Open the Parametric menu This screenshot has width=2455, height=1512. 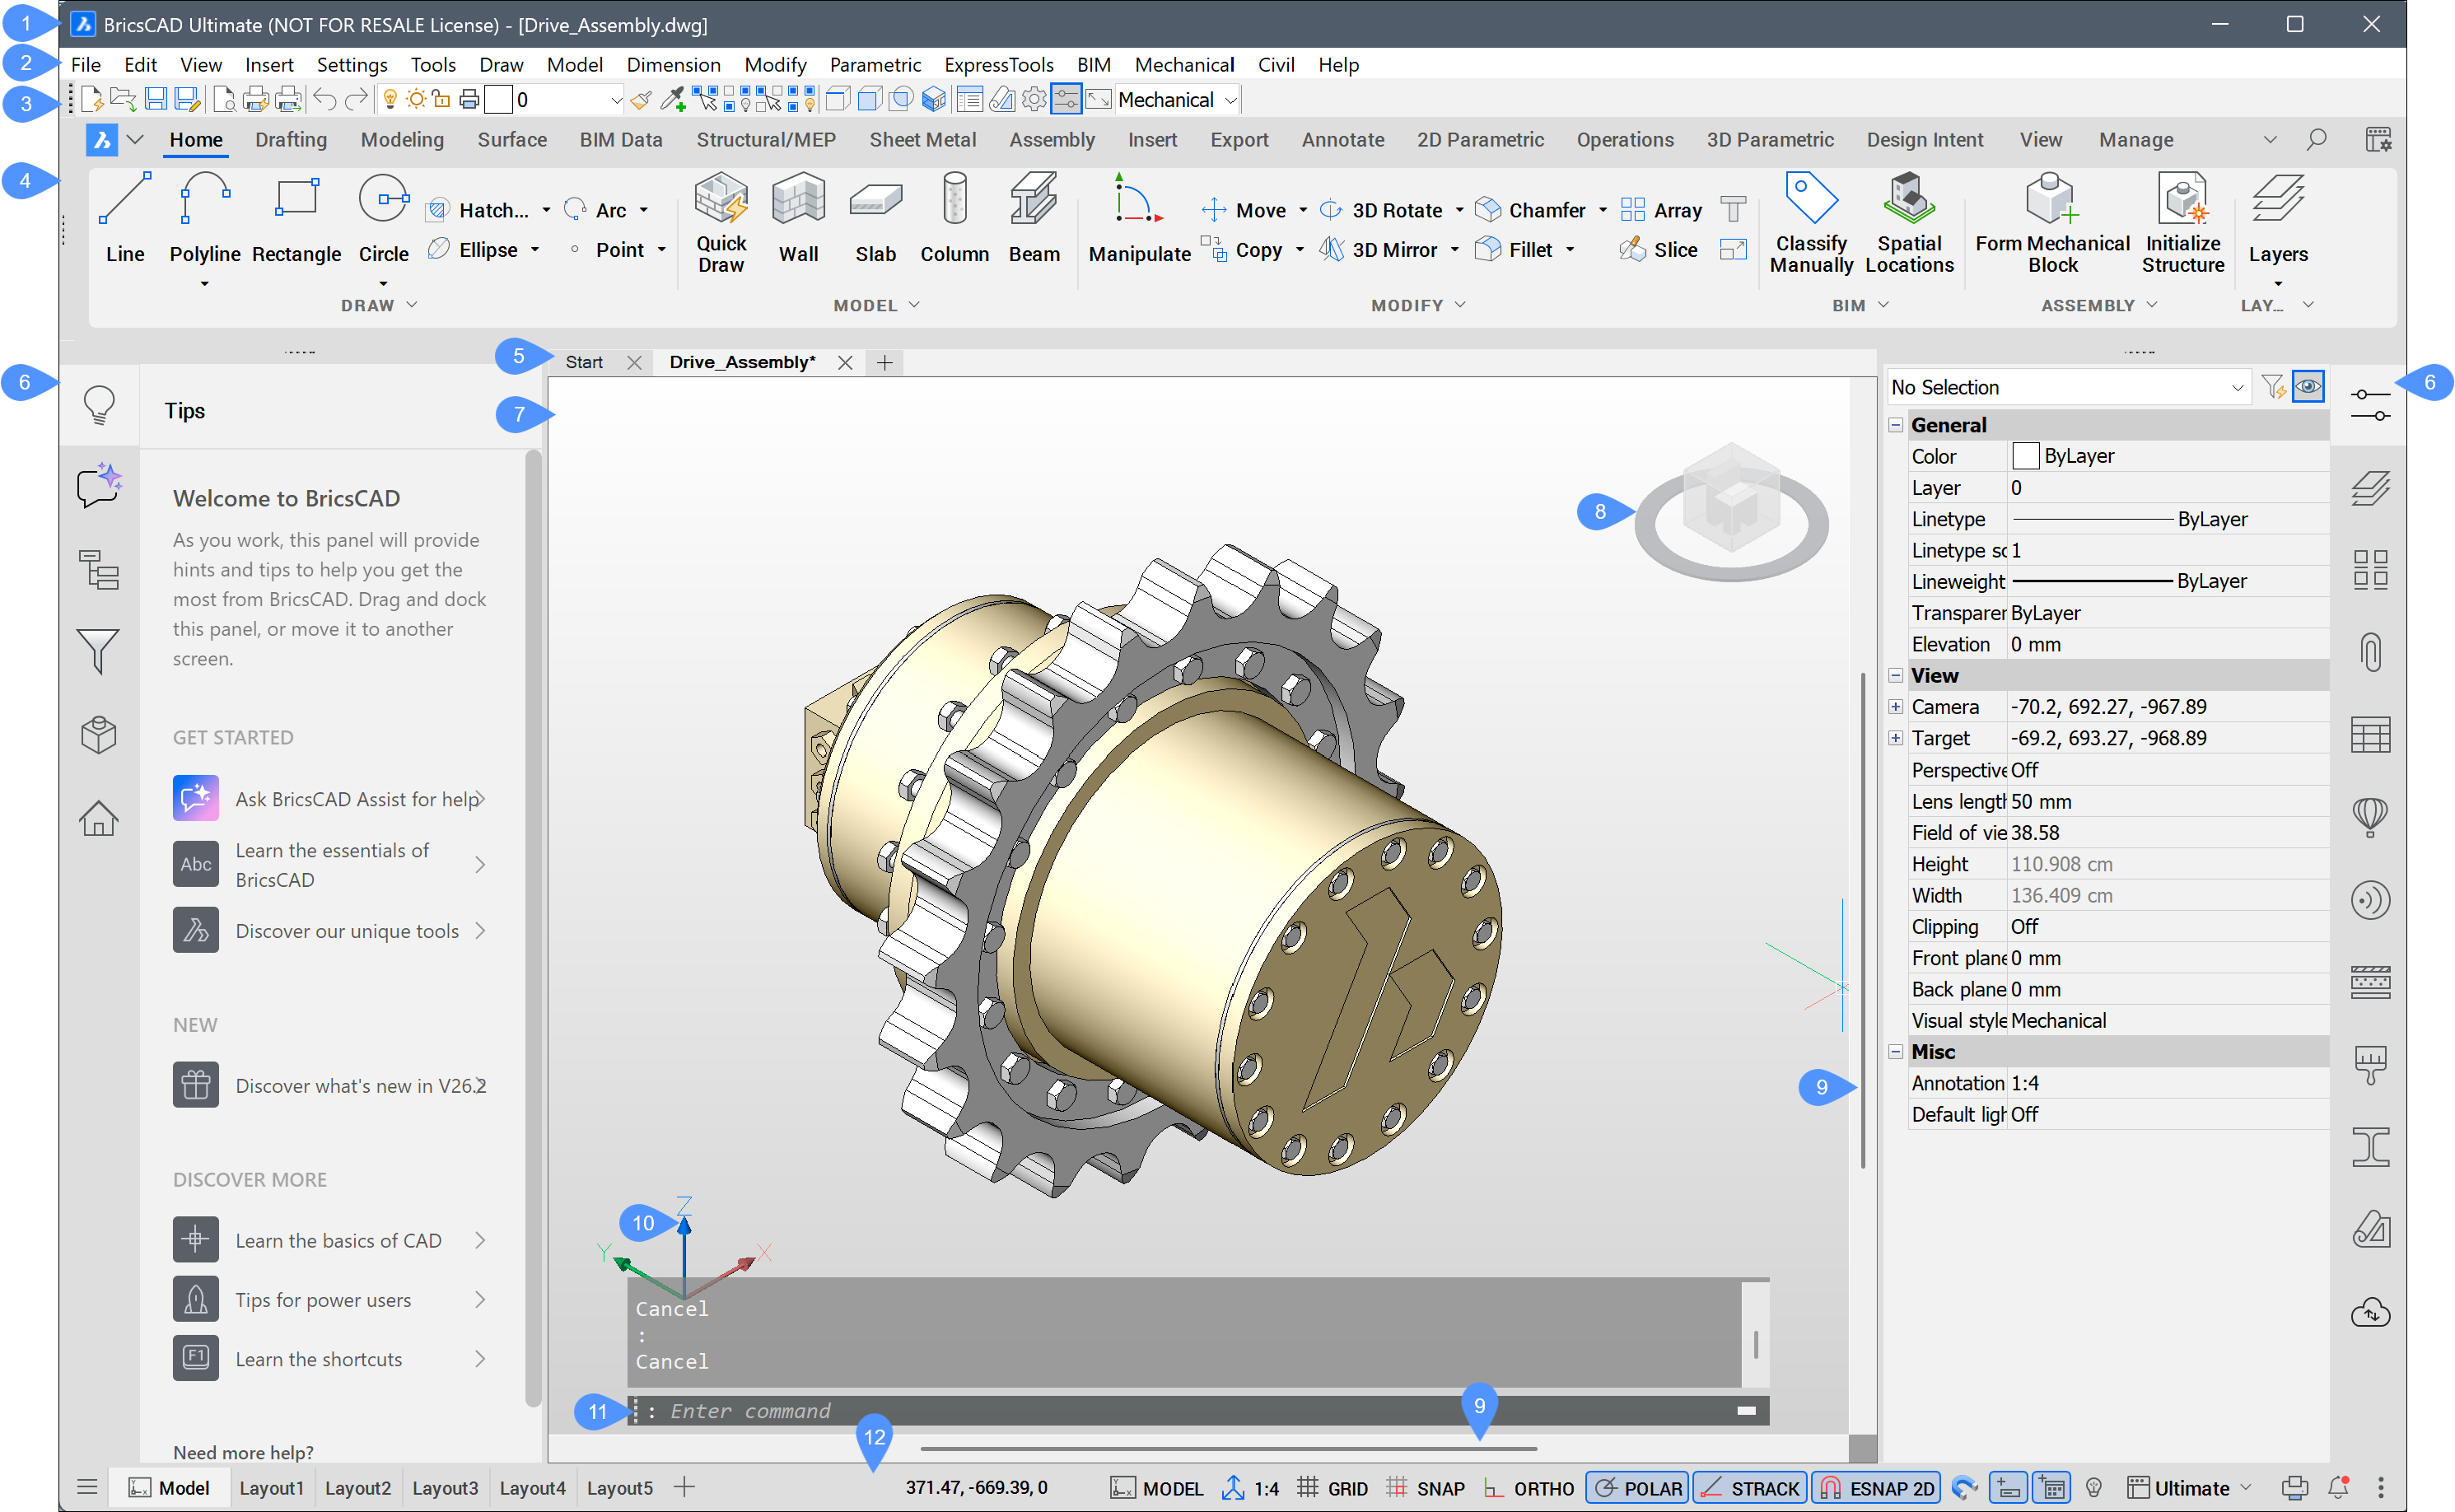click(875, 65)
